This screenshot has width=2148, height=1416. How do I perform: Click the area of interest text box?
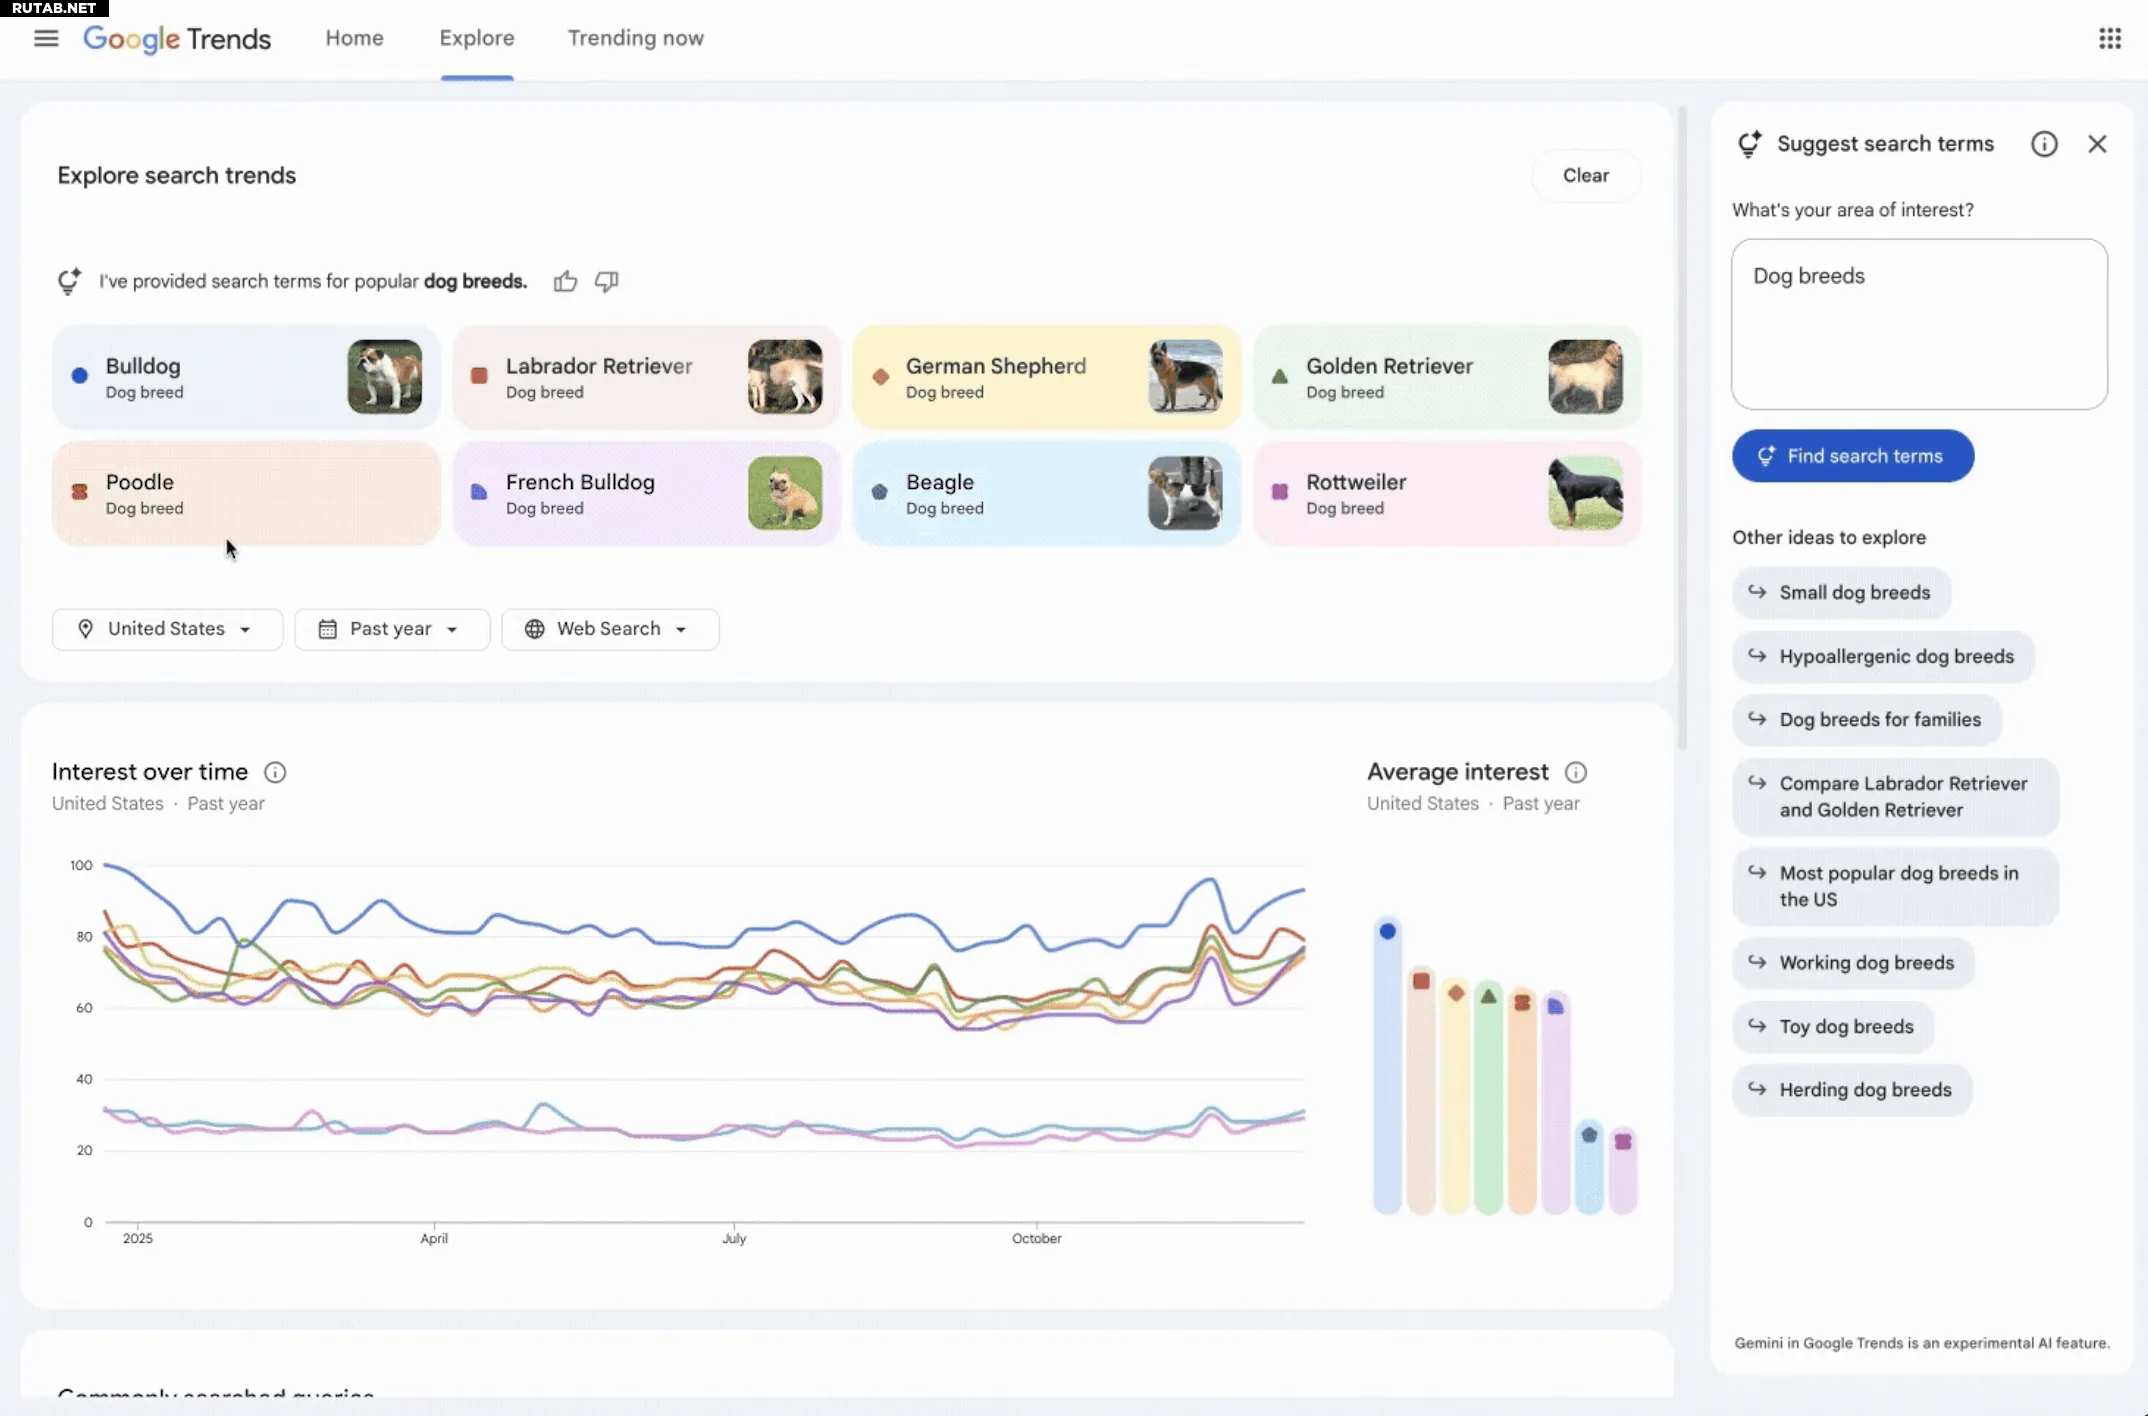pos(1918,324)
